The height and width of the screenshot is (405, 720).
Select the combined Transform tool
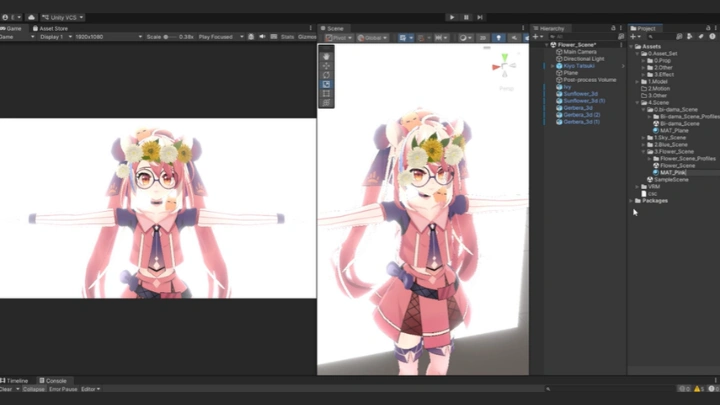click(x=326, y=102)
